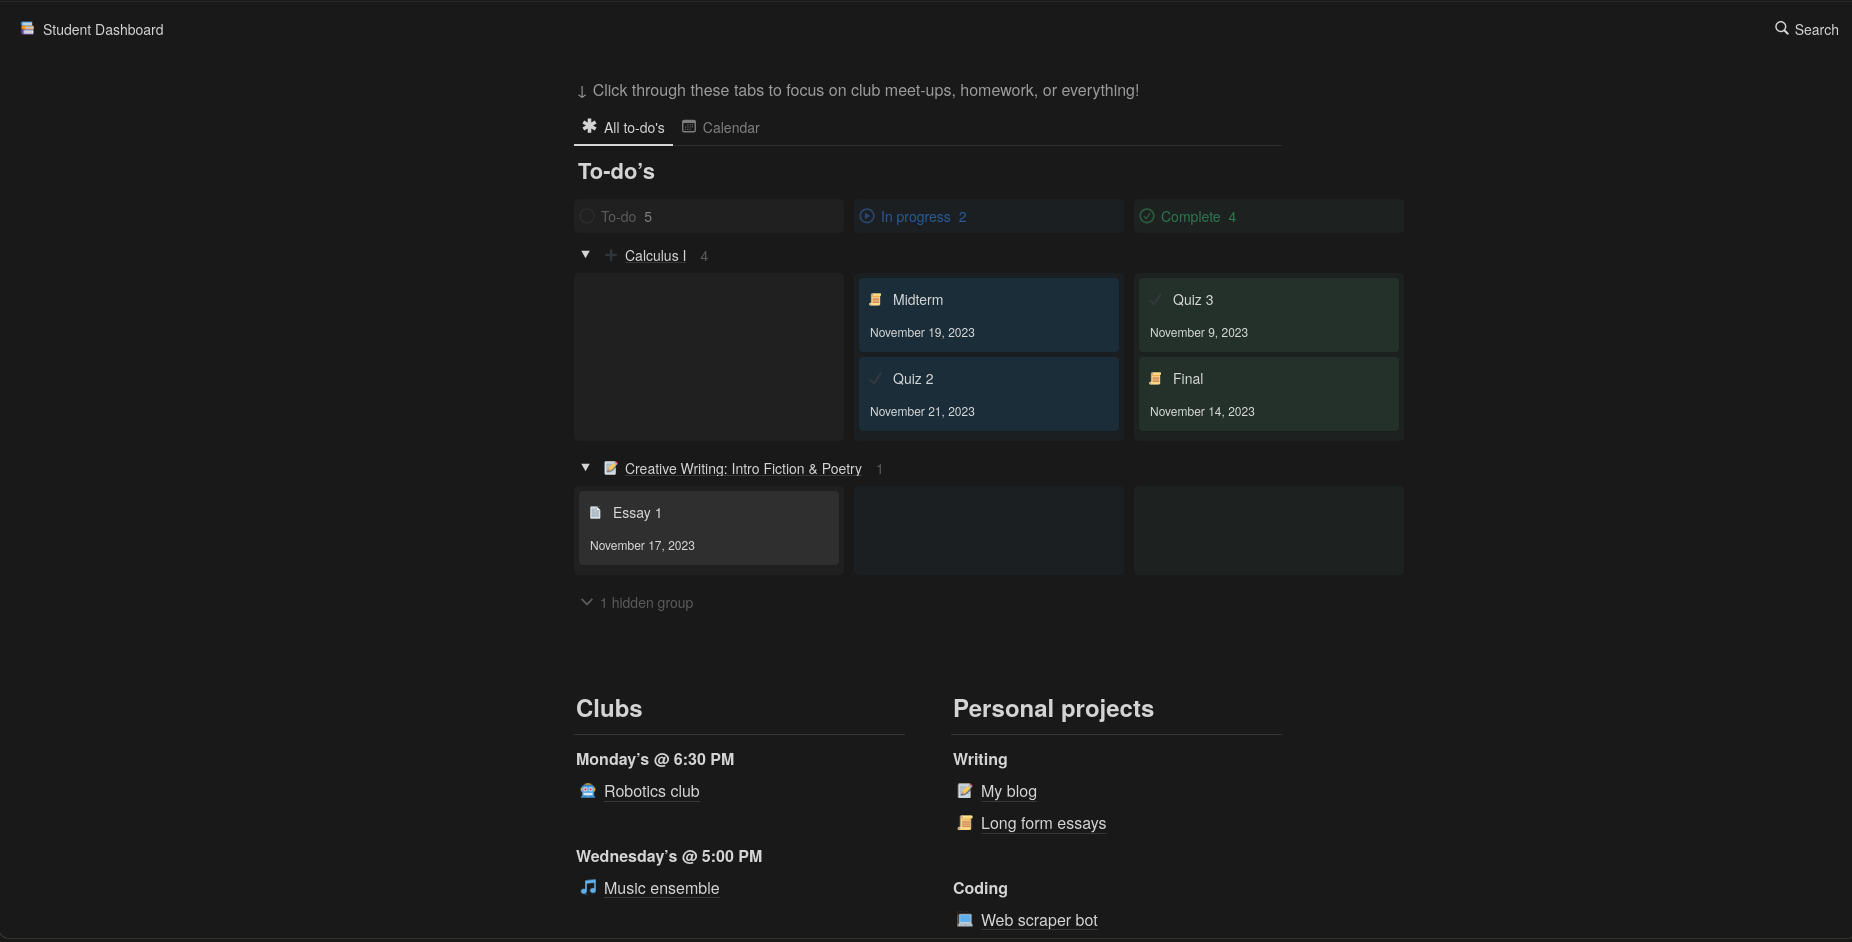Viewport: 1852px width, 942px height.
Task: Click the Writing subheading
Action: pos(980,759)
